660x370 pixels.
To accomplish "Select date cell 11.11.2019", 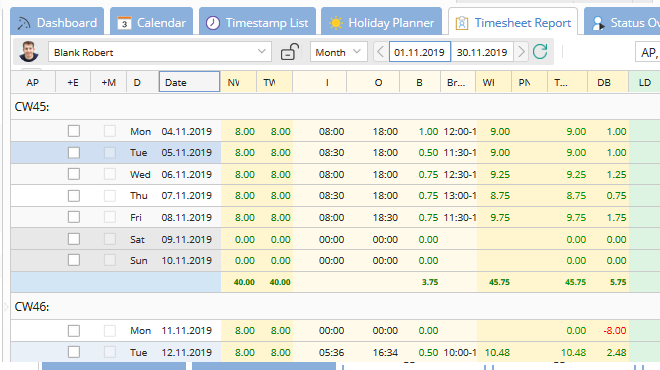I will pos(186,331).
